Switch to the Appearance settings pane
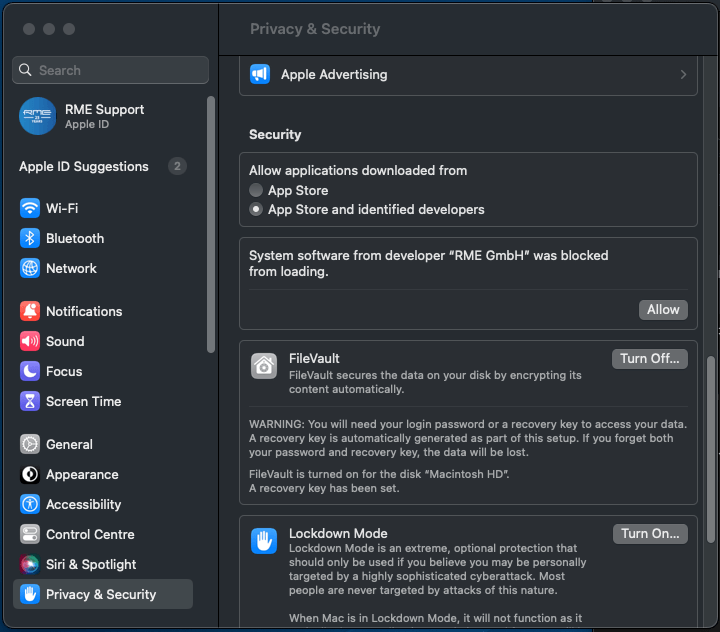This screenshot has height=632, width=720. coord(82,474)
